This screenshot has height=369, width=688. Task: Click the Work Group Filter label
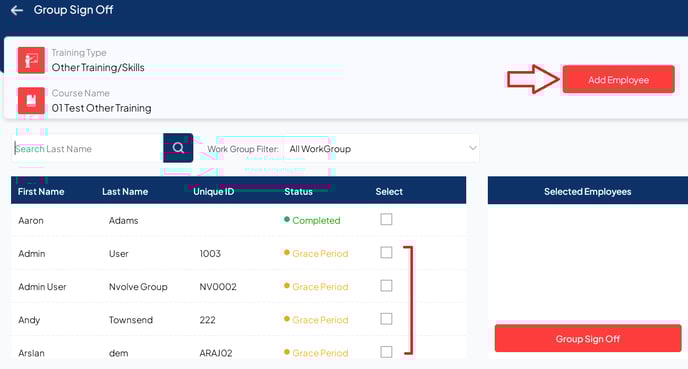[243, 149]
